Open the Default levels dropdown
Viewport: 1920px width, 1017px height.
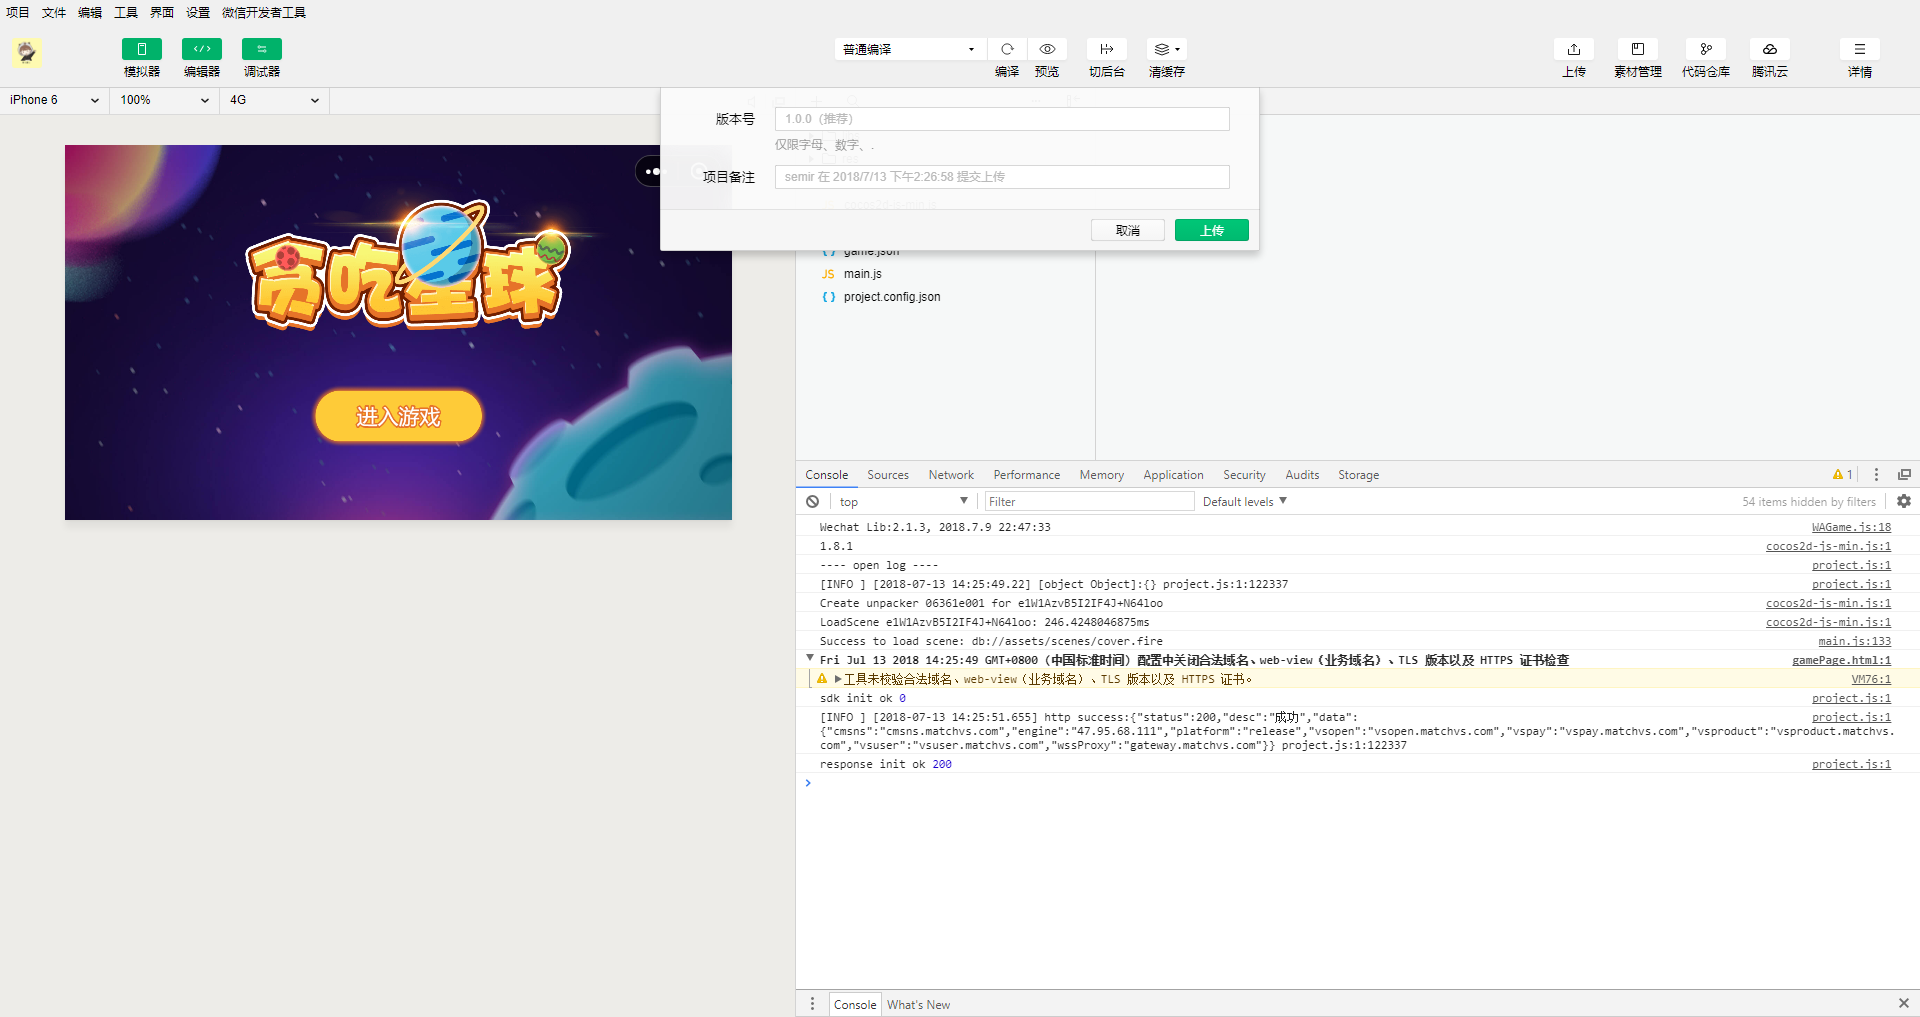click(x=1245, y=502)
